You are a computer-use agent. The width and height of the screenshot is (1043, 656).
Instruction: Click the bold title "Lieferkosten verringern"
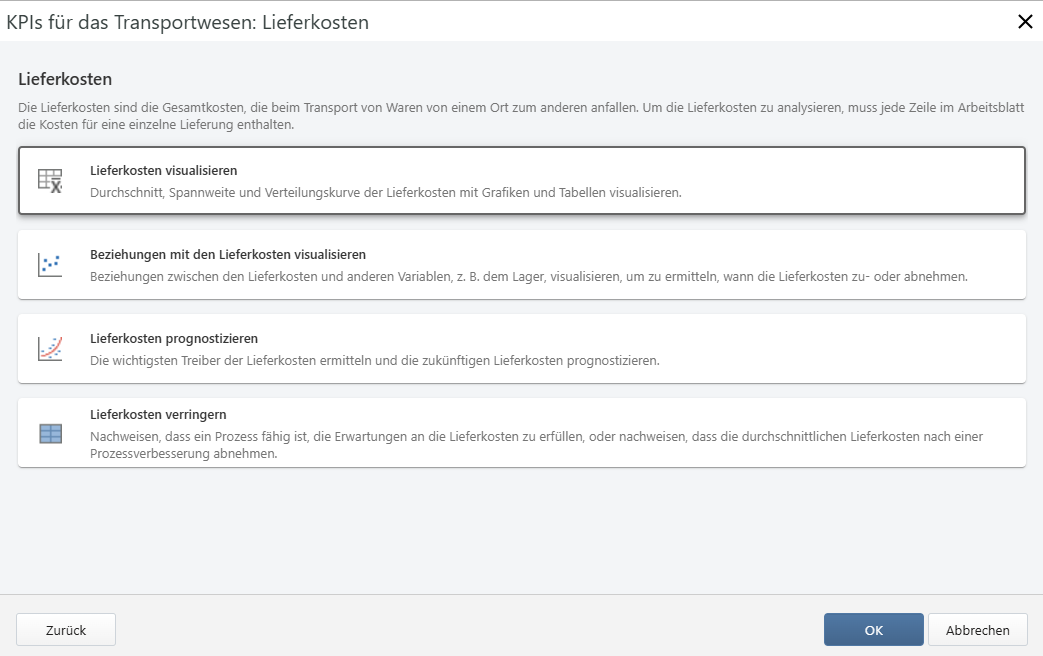click(x=159, y=414)
